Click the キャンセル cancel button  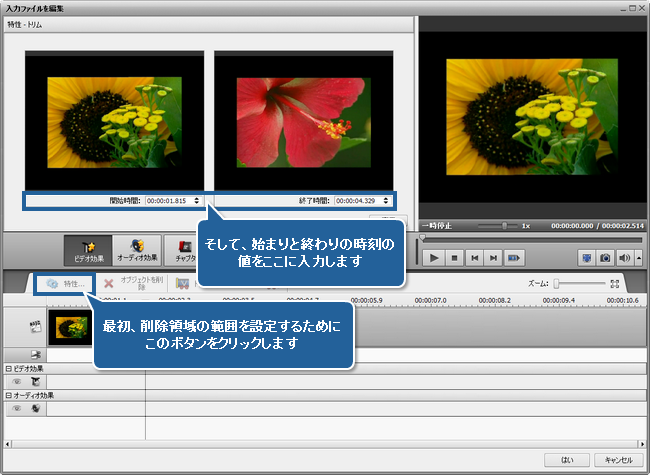618,460
